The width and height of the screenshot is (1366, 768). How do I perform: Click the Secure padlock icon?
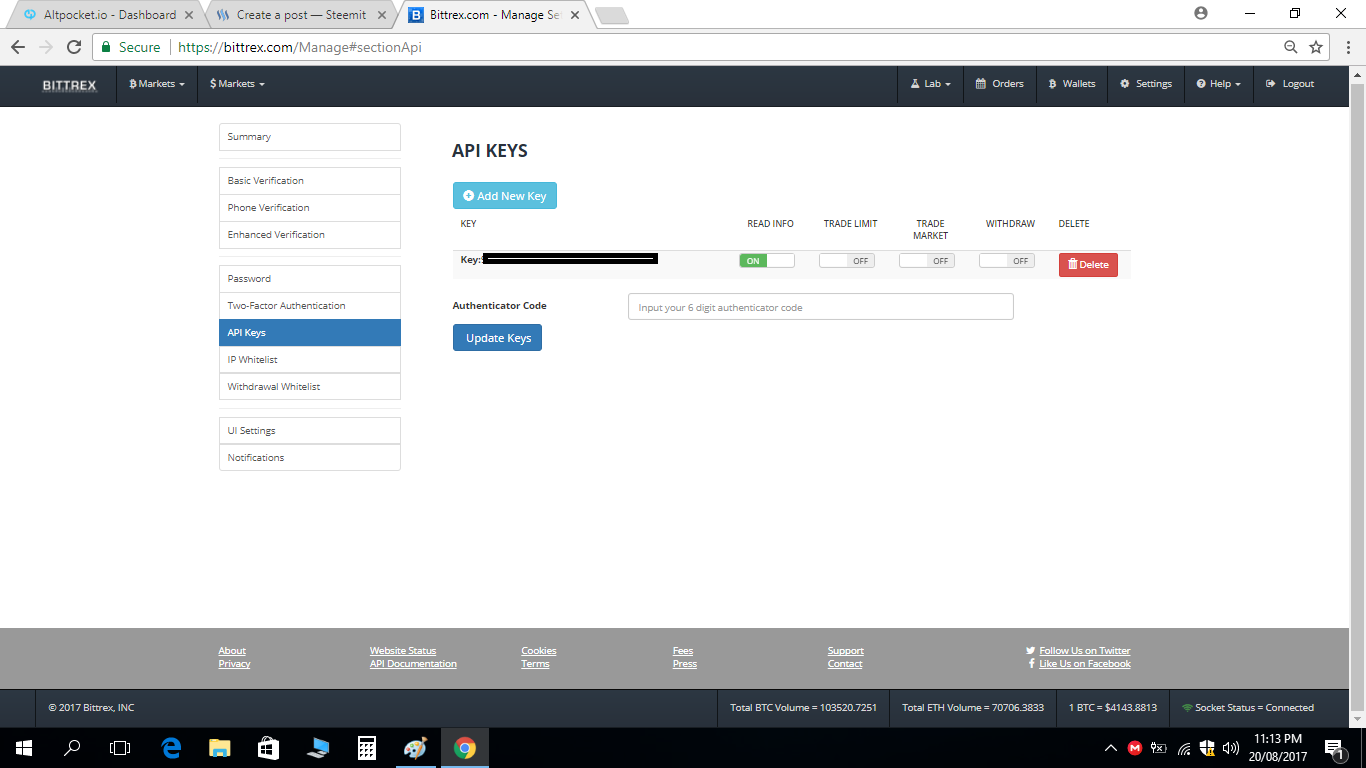point(106,47)
